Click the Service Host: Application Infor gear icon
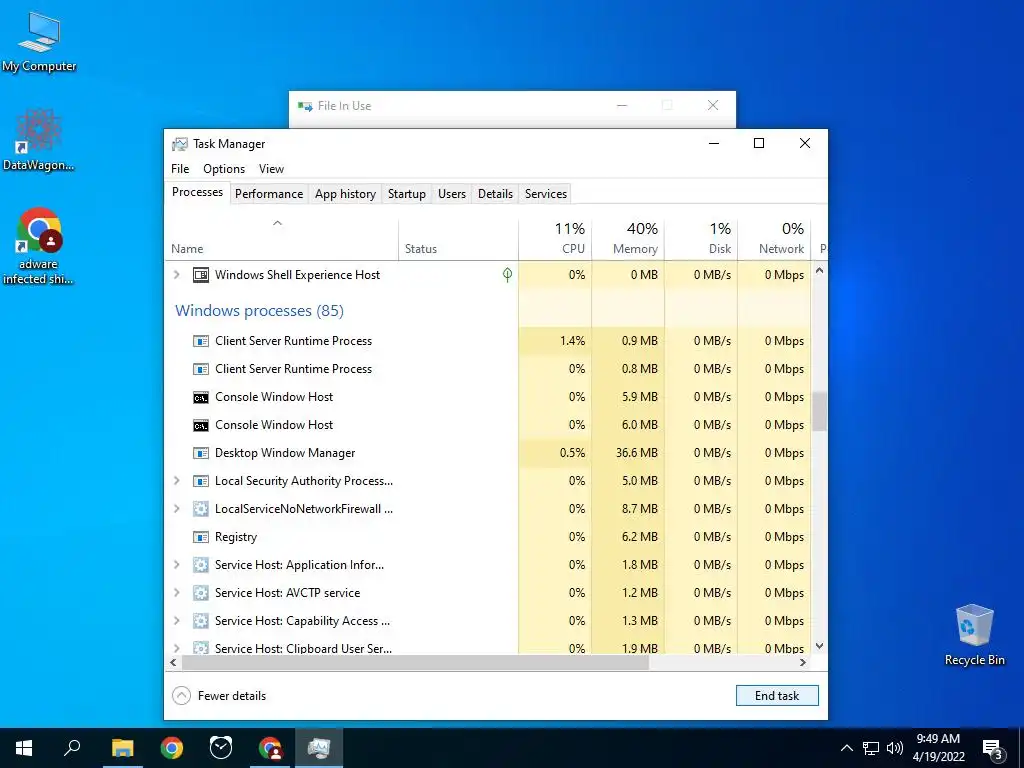 (201, 565)
